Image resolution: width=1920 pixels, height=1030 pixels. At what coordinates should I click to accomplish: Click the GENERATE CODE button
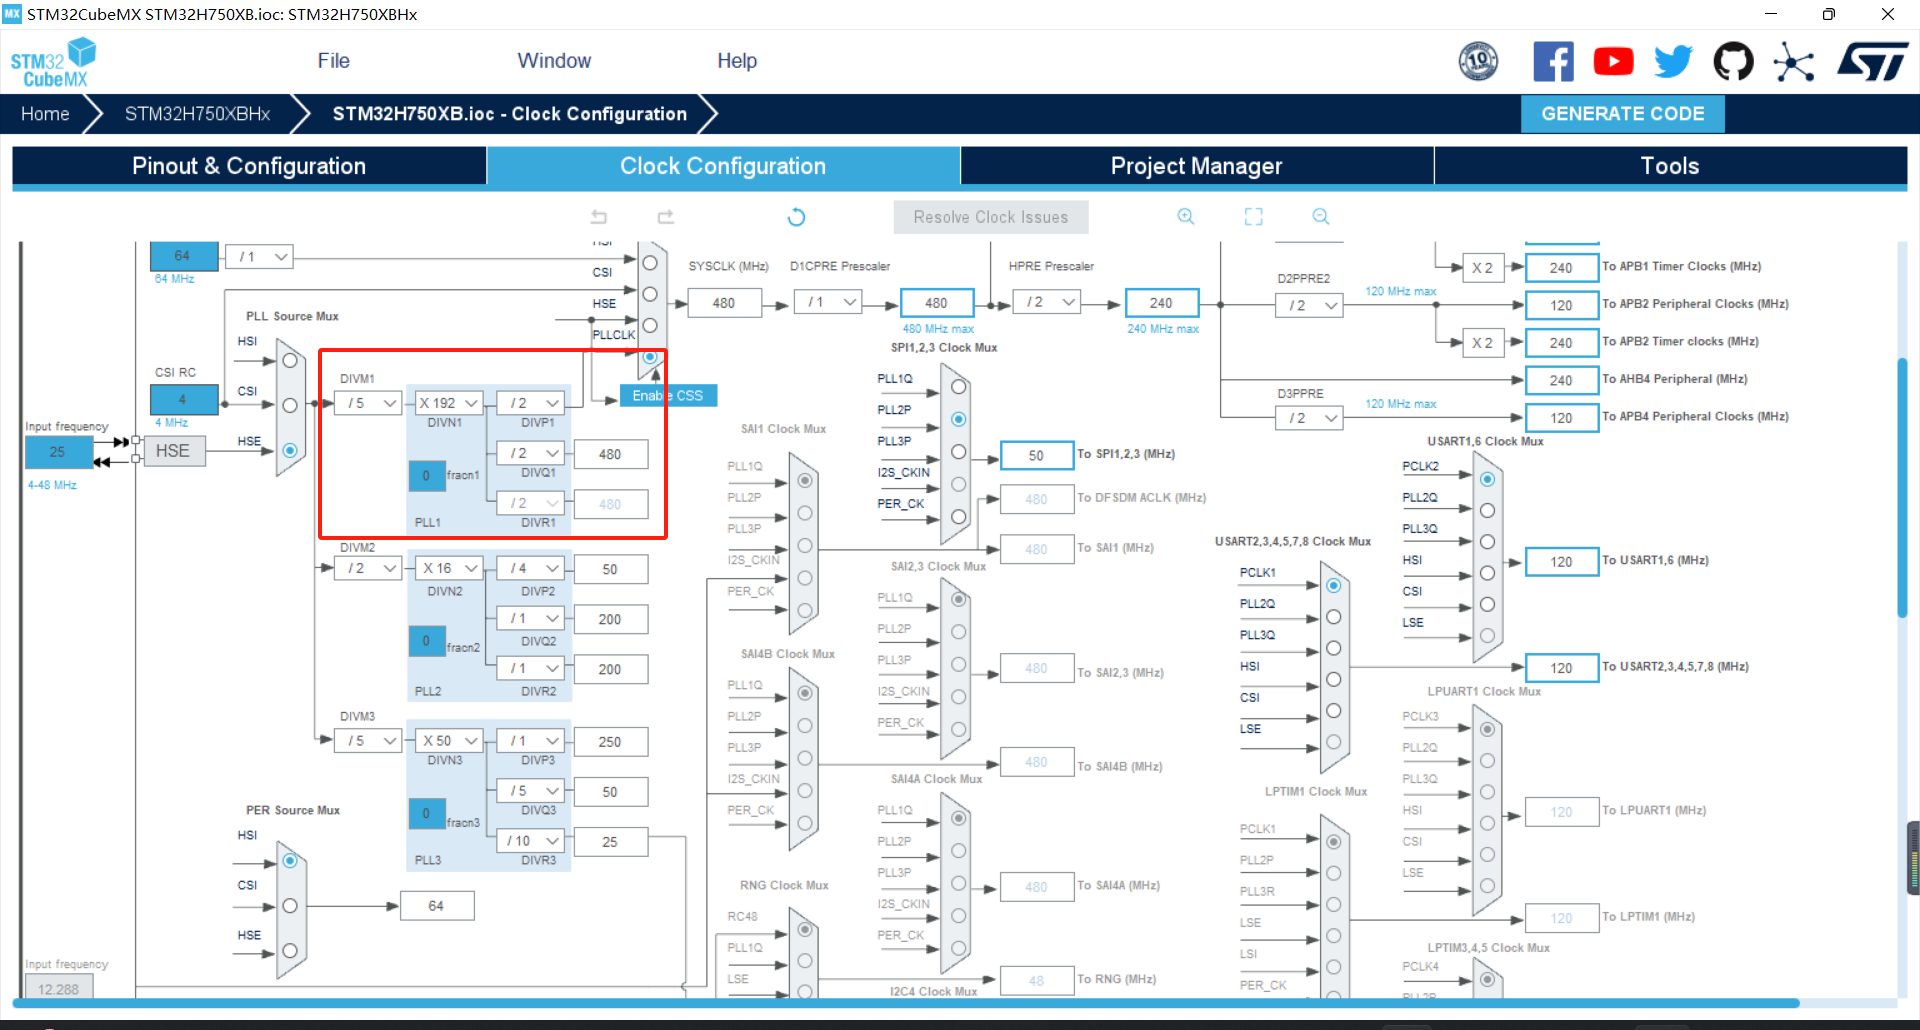click(1623, 114)
